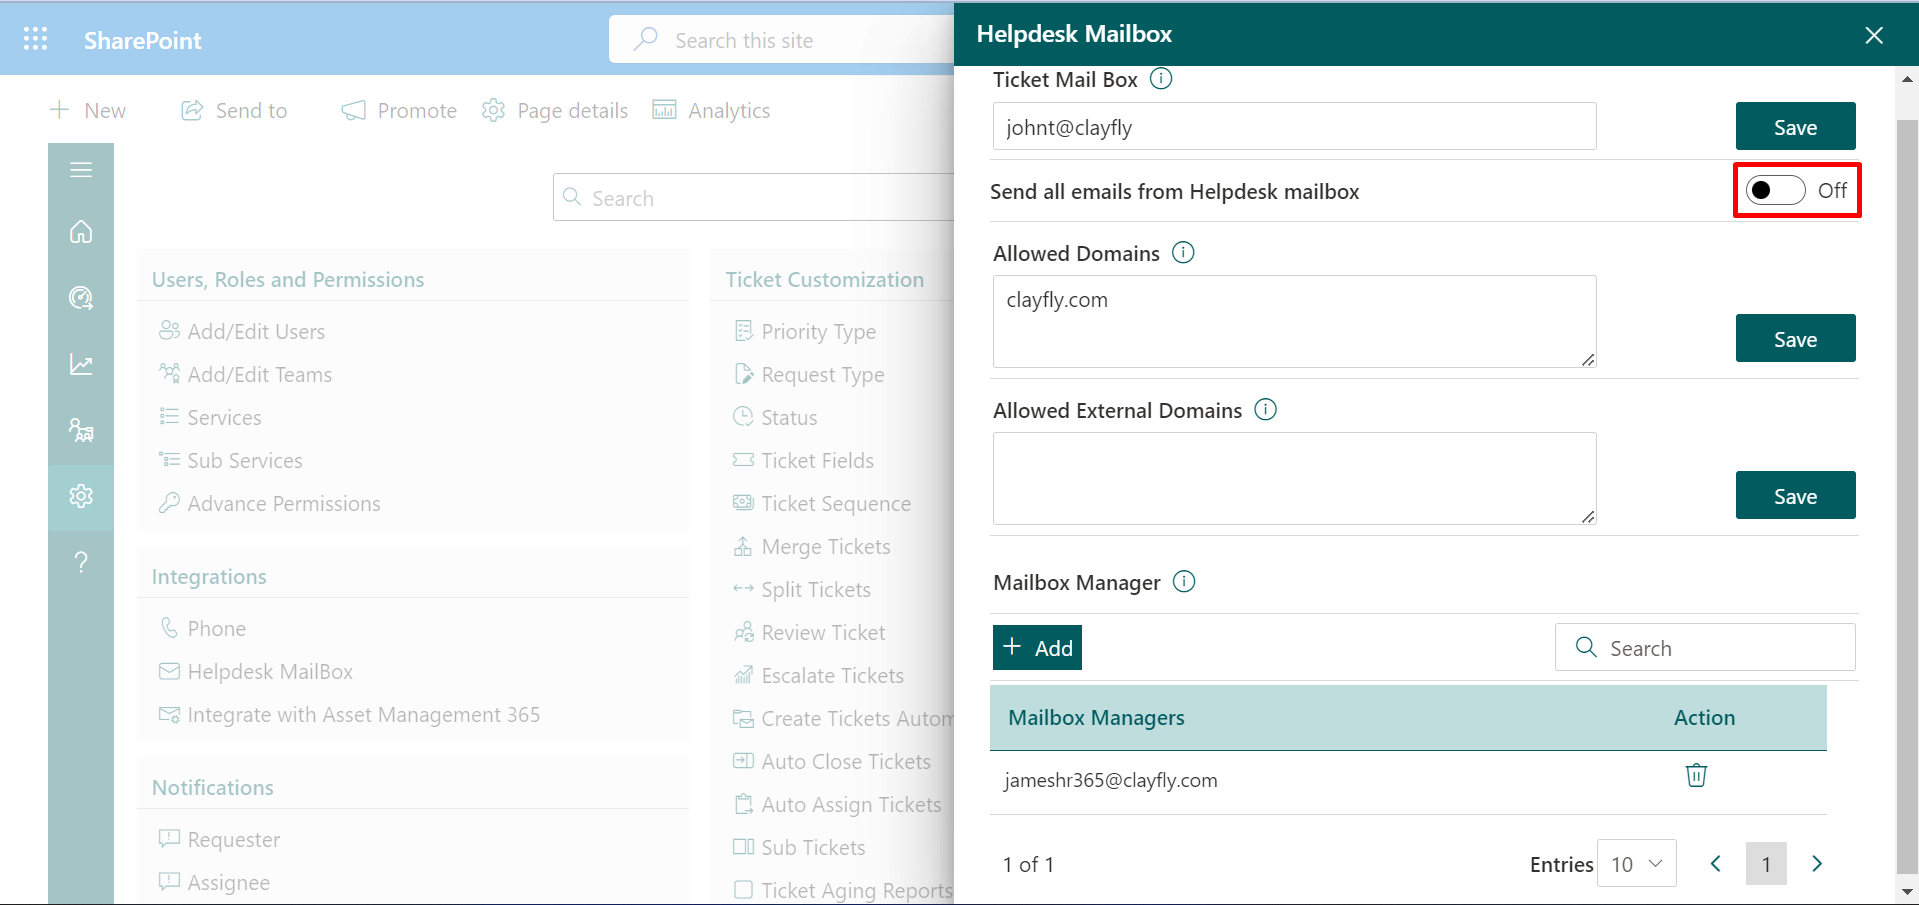Open Assignee notifications
Screen dimensions: 1919x905
(x=214, y=882)
